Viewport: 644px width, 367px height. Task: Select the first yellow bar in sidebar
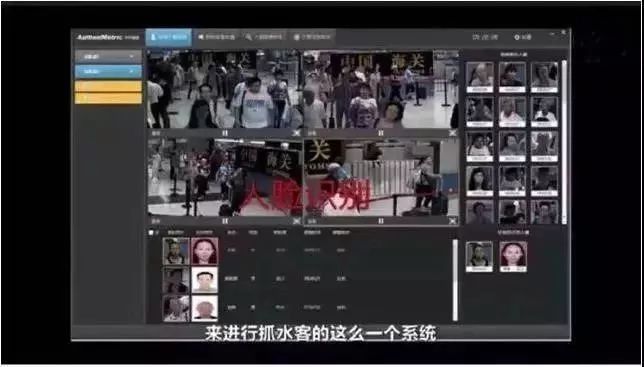(108, 86)
